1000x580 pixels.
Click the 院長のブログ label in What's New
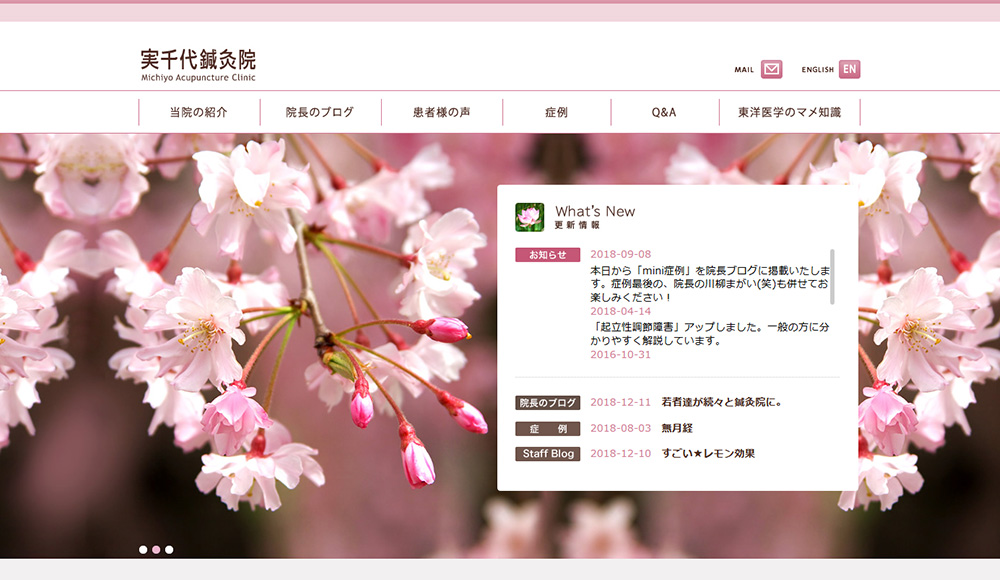click(x=548, y=403)
